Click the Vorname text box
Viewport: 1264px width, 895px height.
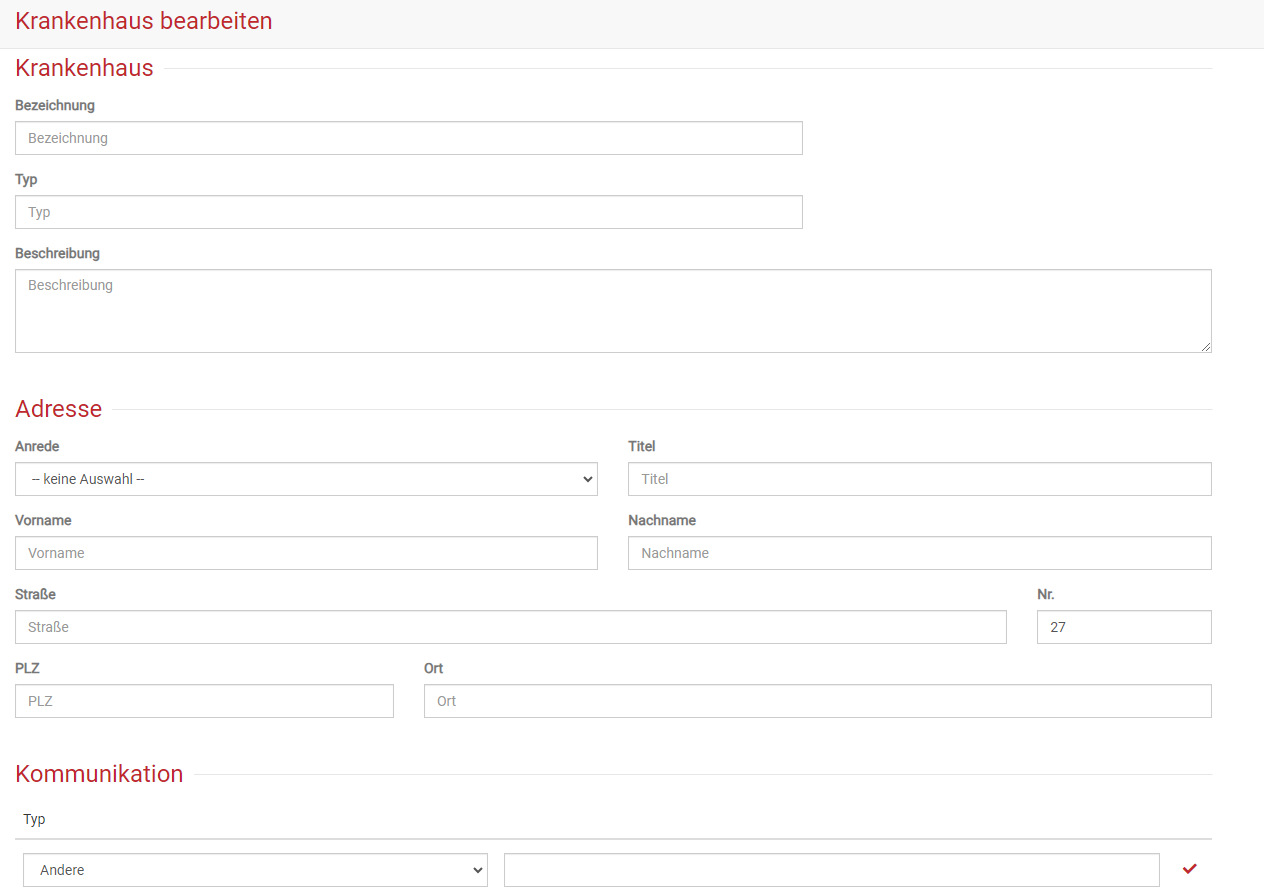[x=306, y=553]
